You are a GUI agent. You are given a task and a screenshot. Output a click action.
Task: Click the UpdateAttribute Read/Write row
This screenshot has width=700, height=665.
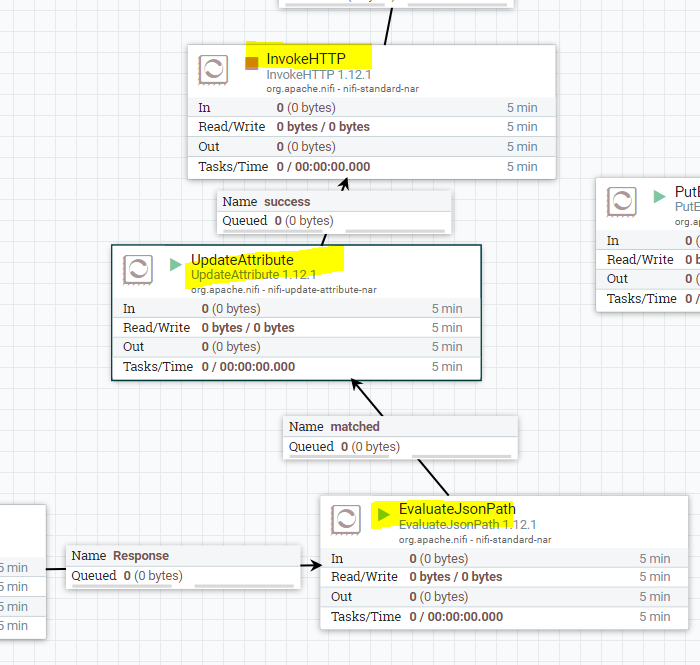pos(296,328)
